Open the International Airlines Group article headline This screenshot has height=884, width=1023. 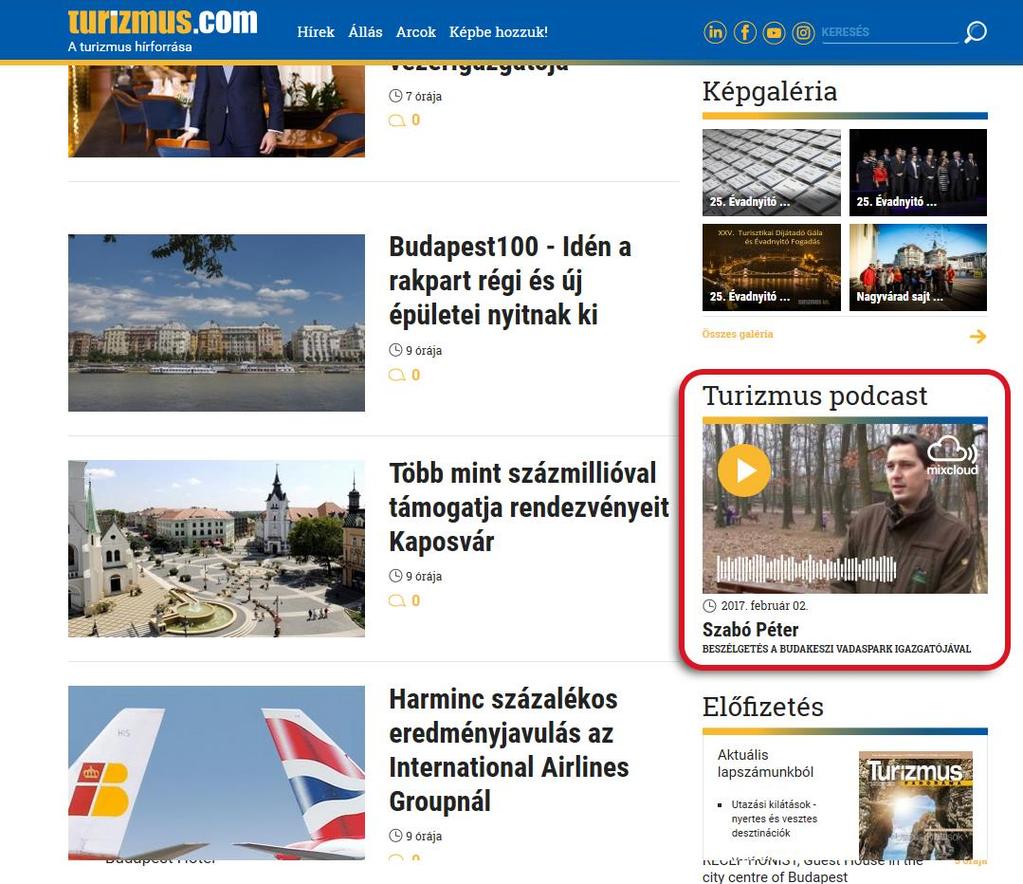click(509, 750)
